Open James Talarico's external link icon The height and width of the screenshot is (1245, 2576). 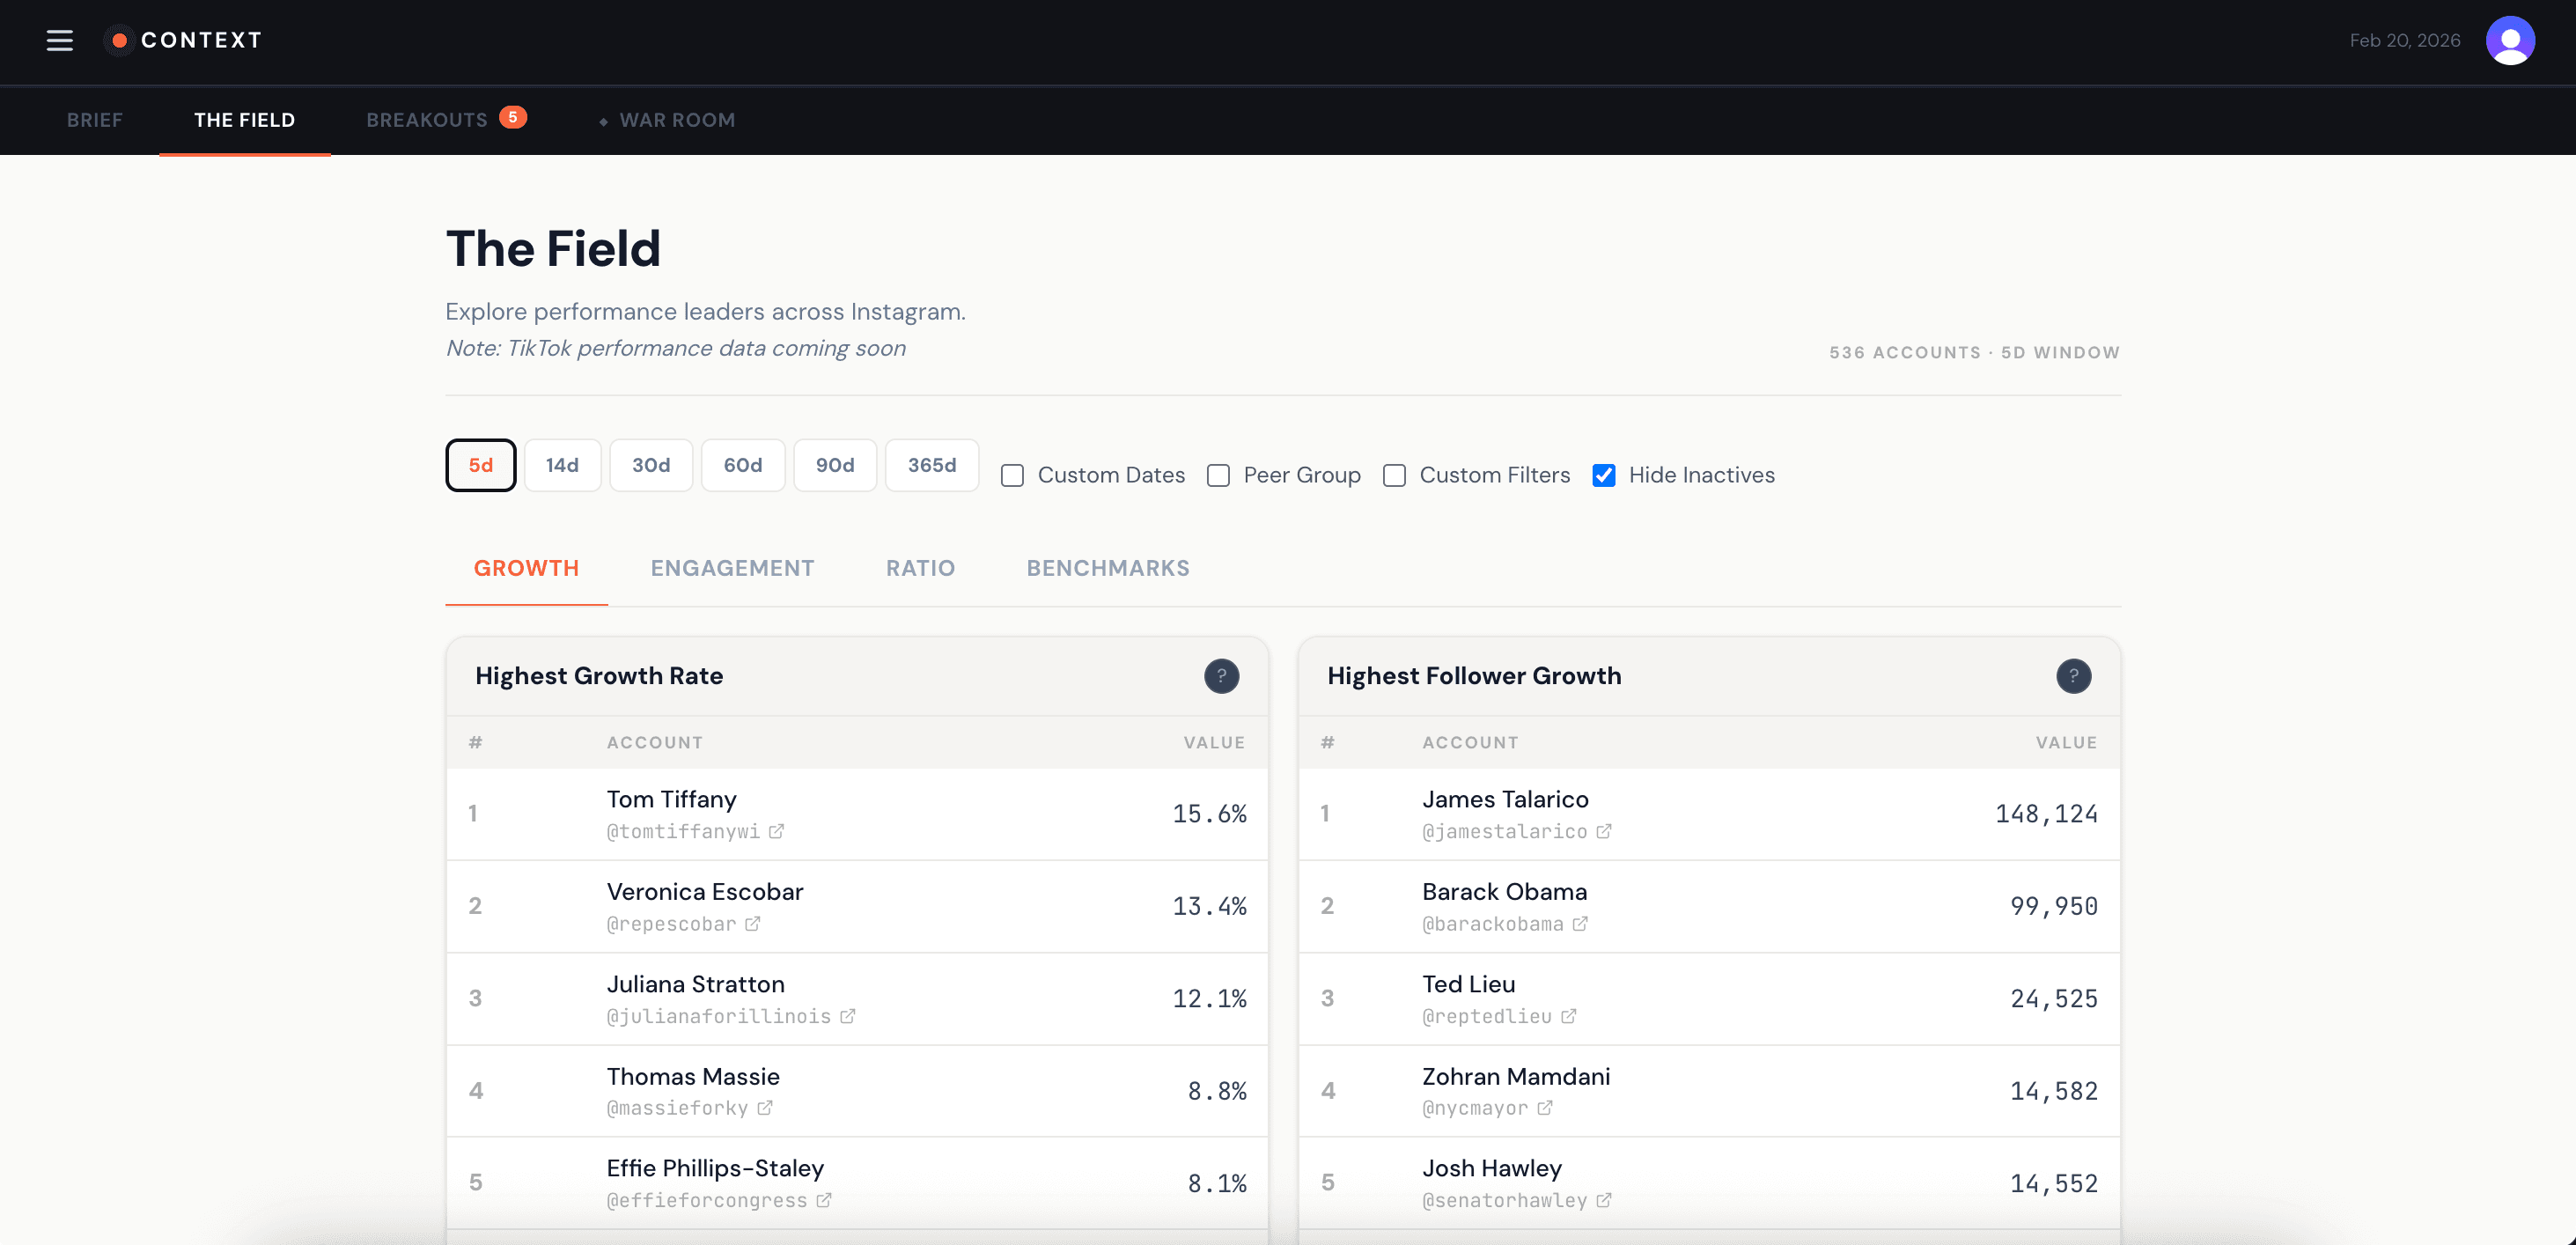(1603, 831)
